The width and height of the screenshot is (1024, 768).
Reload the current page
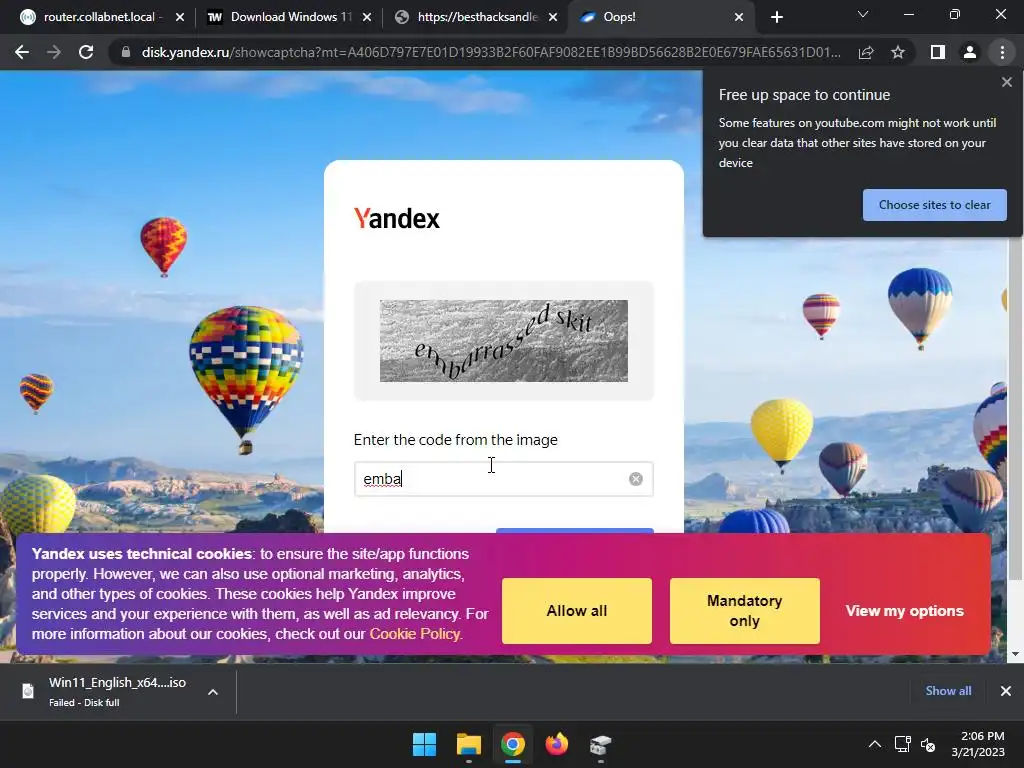coord(86,52)
